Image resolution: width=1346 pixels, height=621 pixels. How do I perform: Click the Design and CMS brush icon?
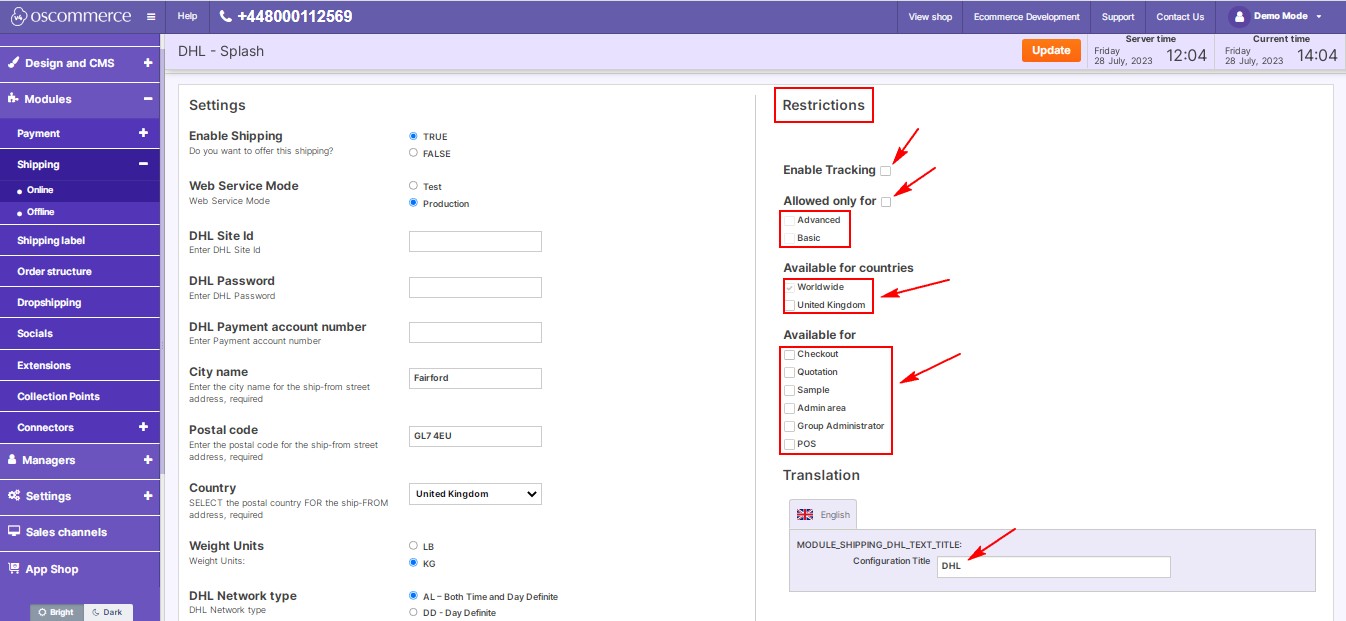(x=14, y=62)
